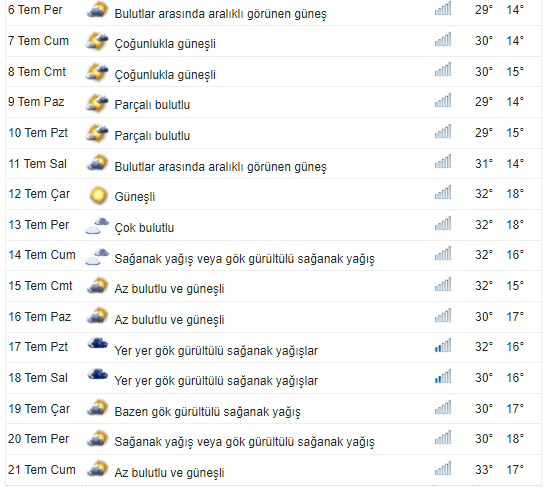
Task: Select the date text '21 Tem Cum'
Action: tap(42, 470)
